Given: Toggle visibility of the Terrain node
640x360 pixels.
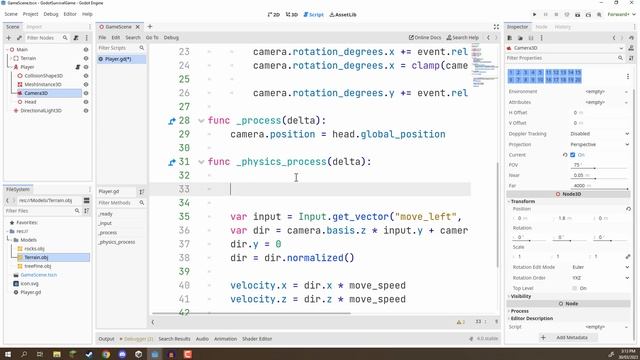Looking at the screenshot, I should [x=86, y=58].
